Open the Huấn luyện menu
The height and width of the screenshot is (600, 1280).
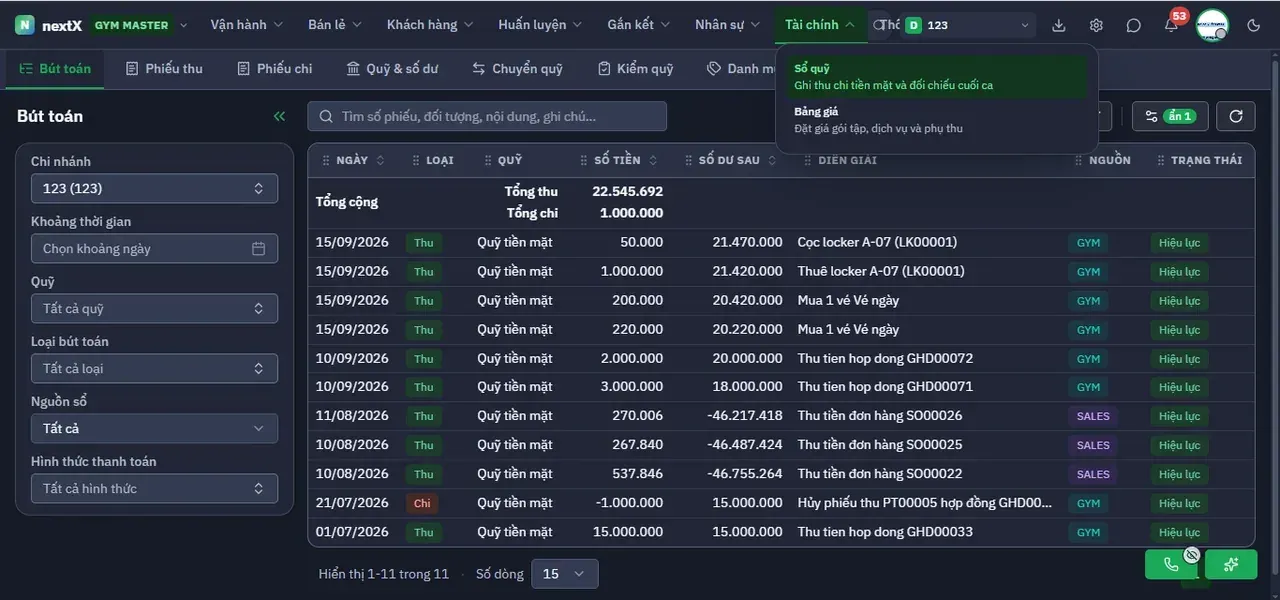pos(541,25)
